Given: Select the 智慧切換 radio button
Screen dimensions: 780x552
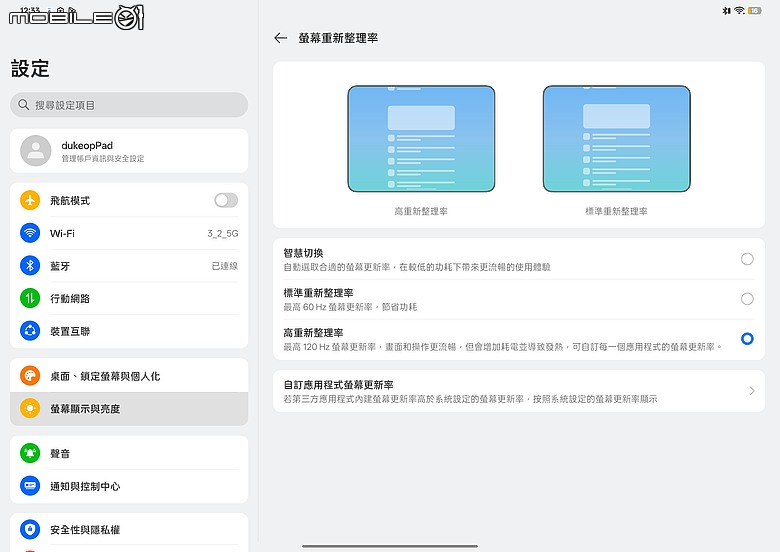Looking at the screenshot, I should [747, 259].
